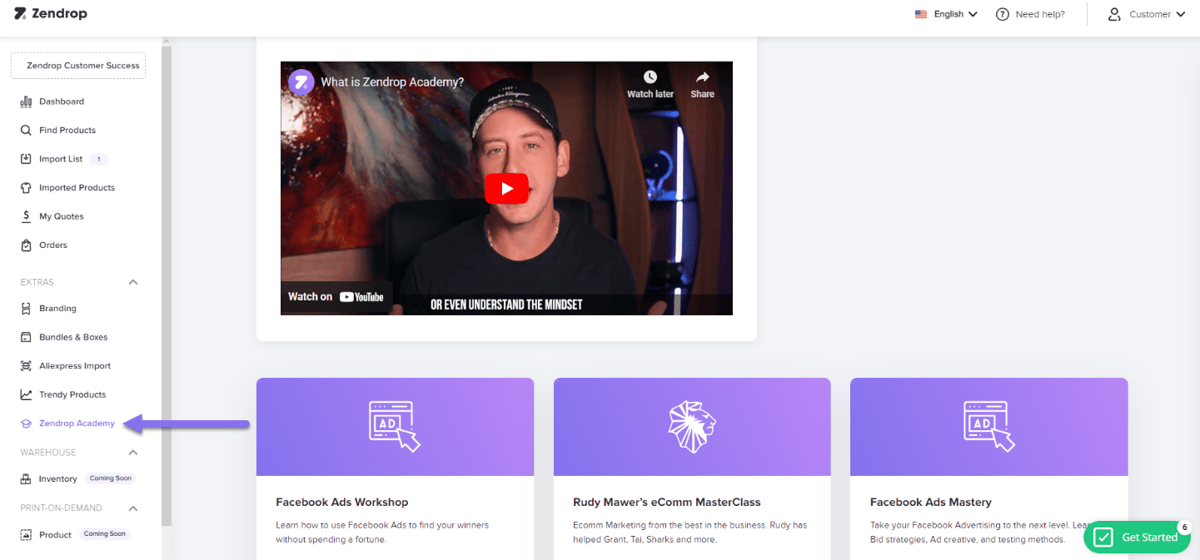1200x560 pixels.
Task: Click the Import List download icon
Action: (26, 159)
